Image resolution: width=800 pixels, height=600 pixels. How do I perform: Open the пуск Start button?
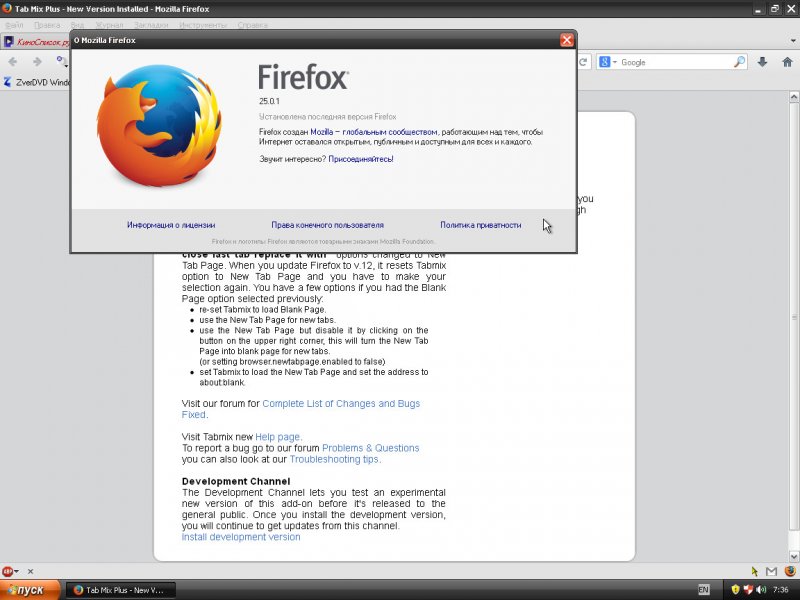click(x=30, y=590)
